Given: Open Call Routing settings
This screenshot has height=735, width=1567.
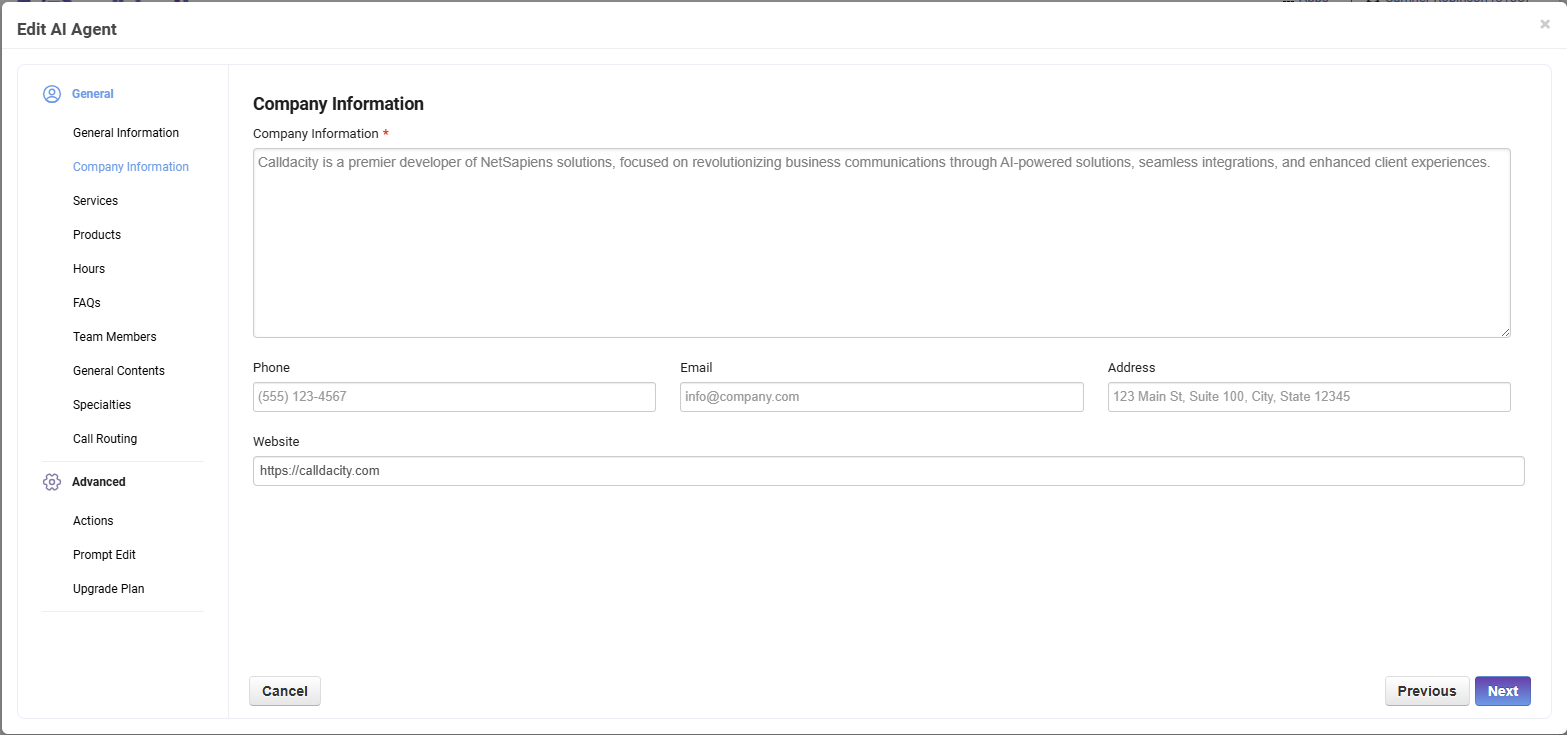Looking at the screenshot, I should click(x=105, y=439).
